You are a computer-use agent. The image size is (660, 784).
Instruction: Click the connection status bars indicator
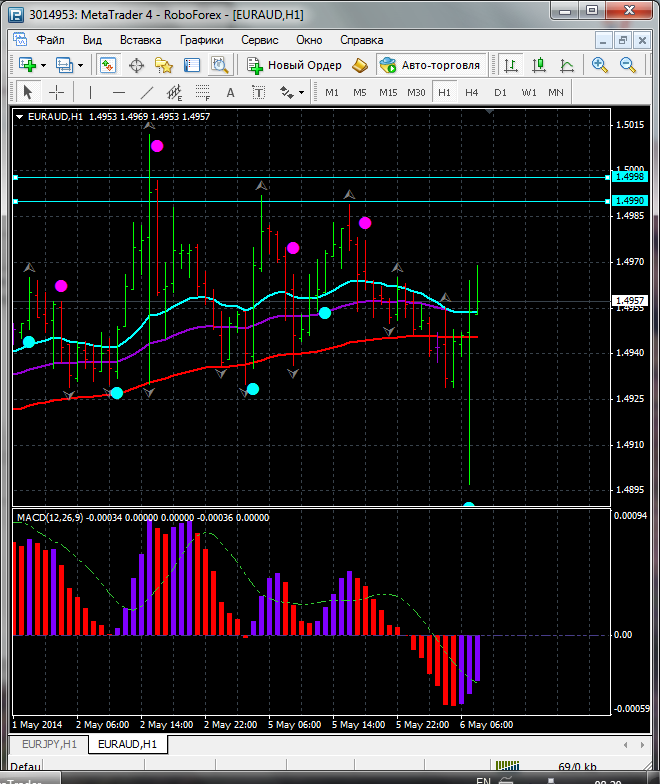[x=508, y=766]
